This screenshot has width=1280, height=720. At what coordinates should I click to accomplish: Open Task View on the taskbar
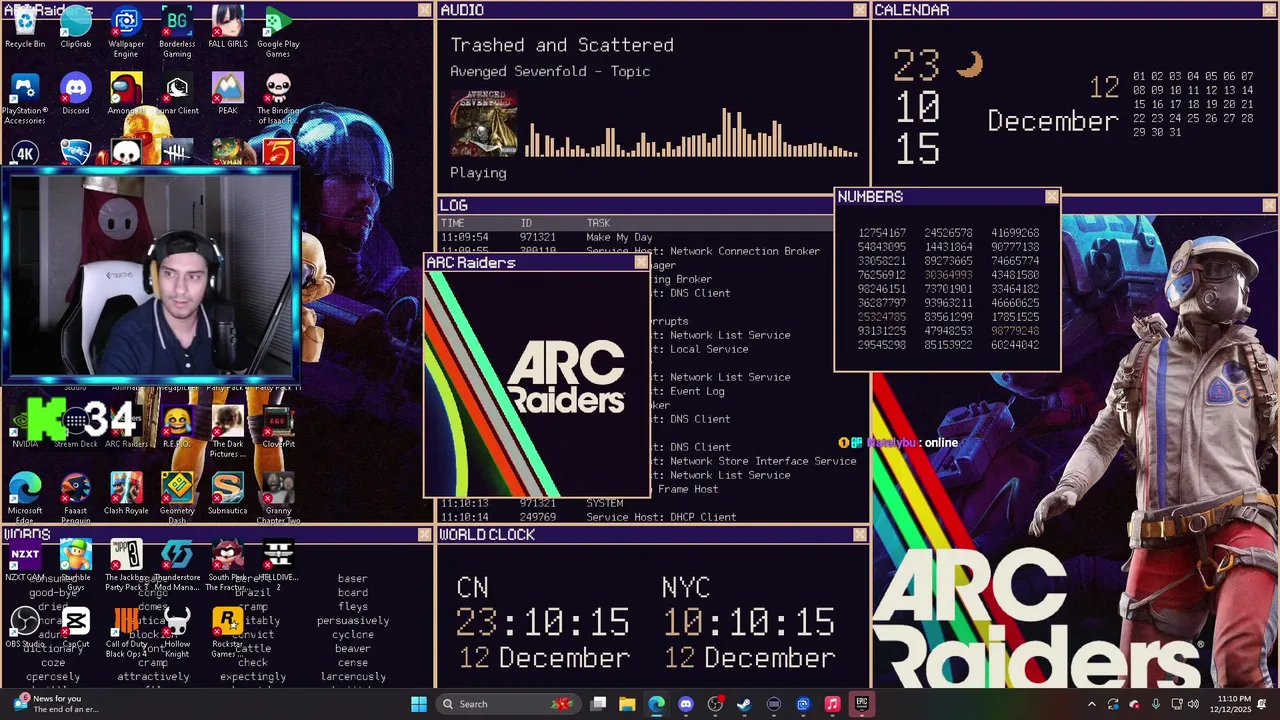coord(598,704)
